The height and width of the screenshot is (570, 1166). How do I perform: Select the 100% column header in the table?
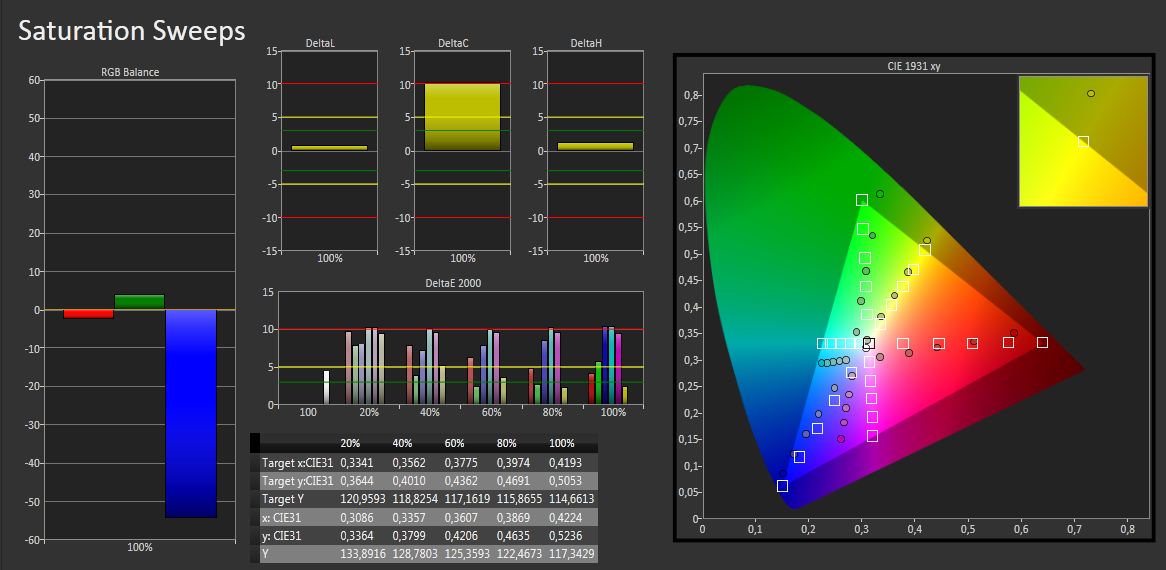click(x=561, y=443)
